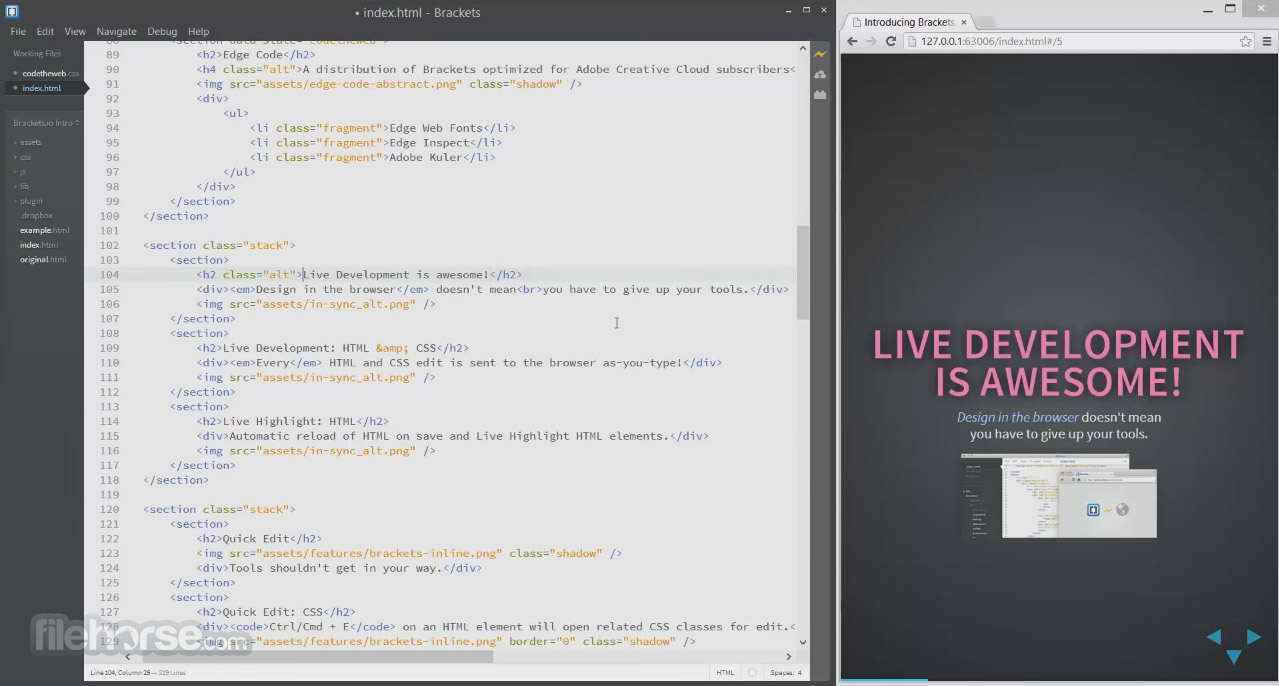Click line 109 Live Development: HTML heading code

[333, 348]
